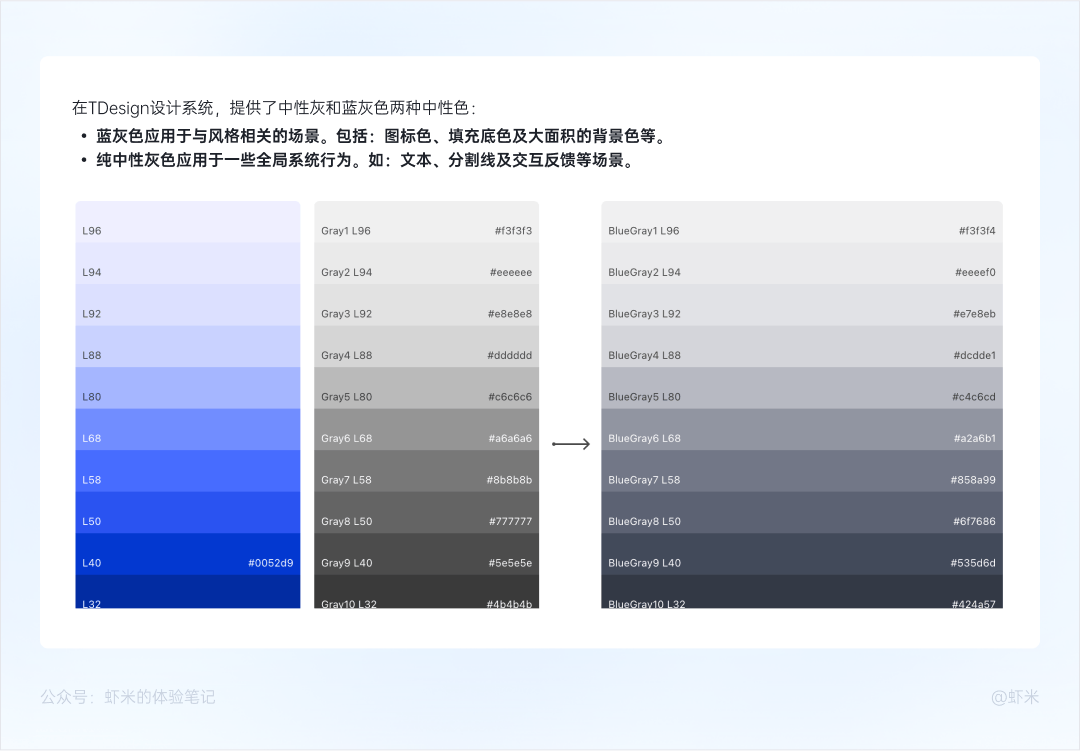Select the L96 lightest blue swatch
1080x751 pixels.
tap(187, 222)
